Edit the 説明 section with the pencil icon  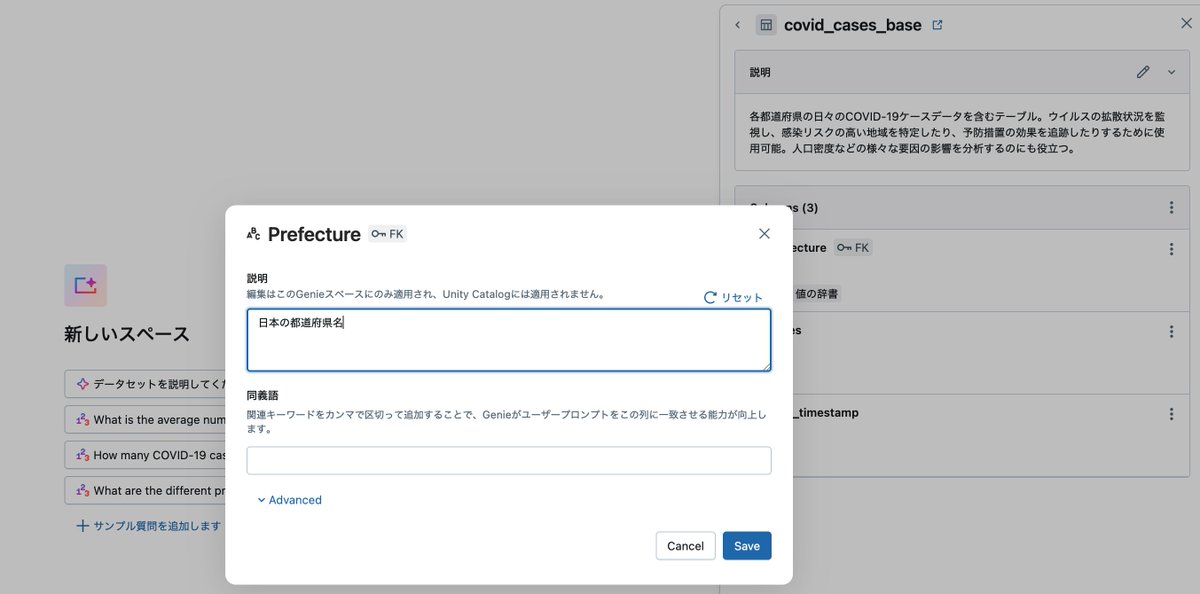1143,71
